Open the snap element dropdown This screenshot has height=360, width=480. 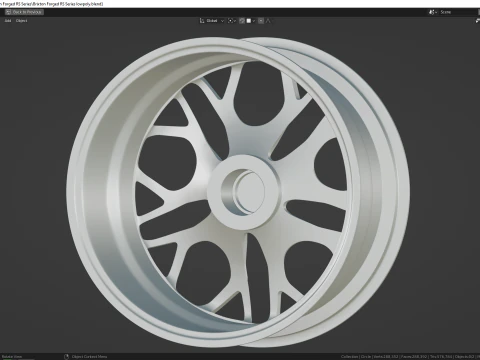(x=251, y=21)
